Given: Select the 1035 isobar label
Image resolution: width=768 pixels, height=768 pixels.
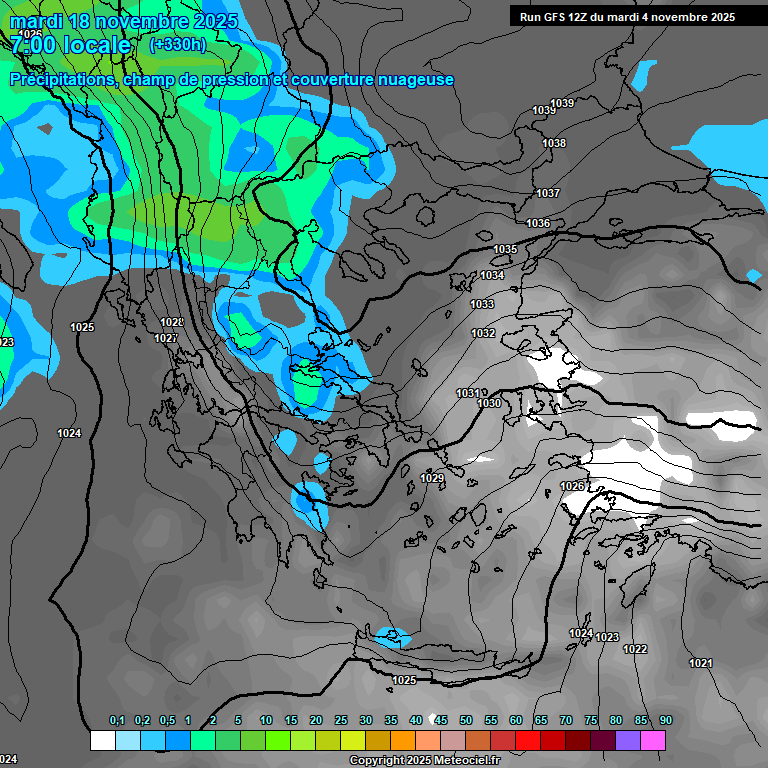Looking at the screenshot, I should click(505, 249).
